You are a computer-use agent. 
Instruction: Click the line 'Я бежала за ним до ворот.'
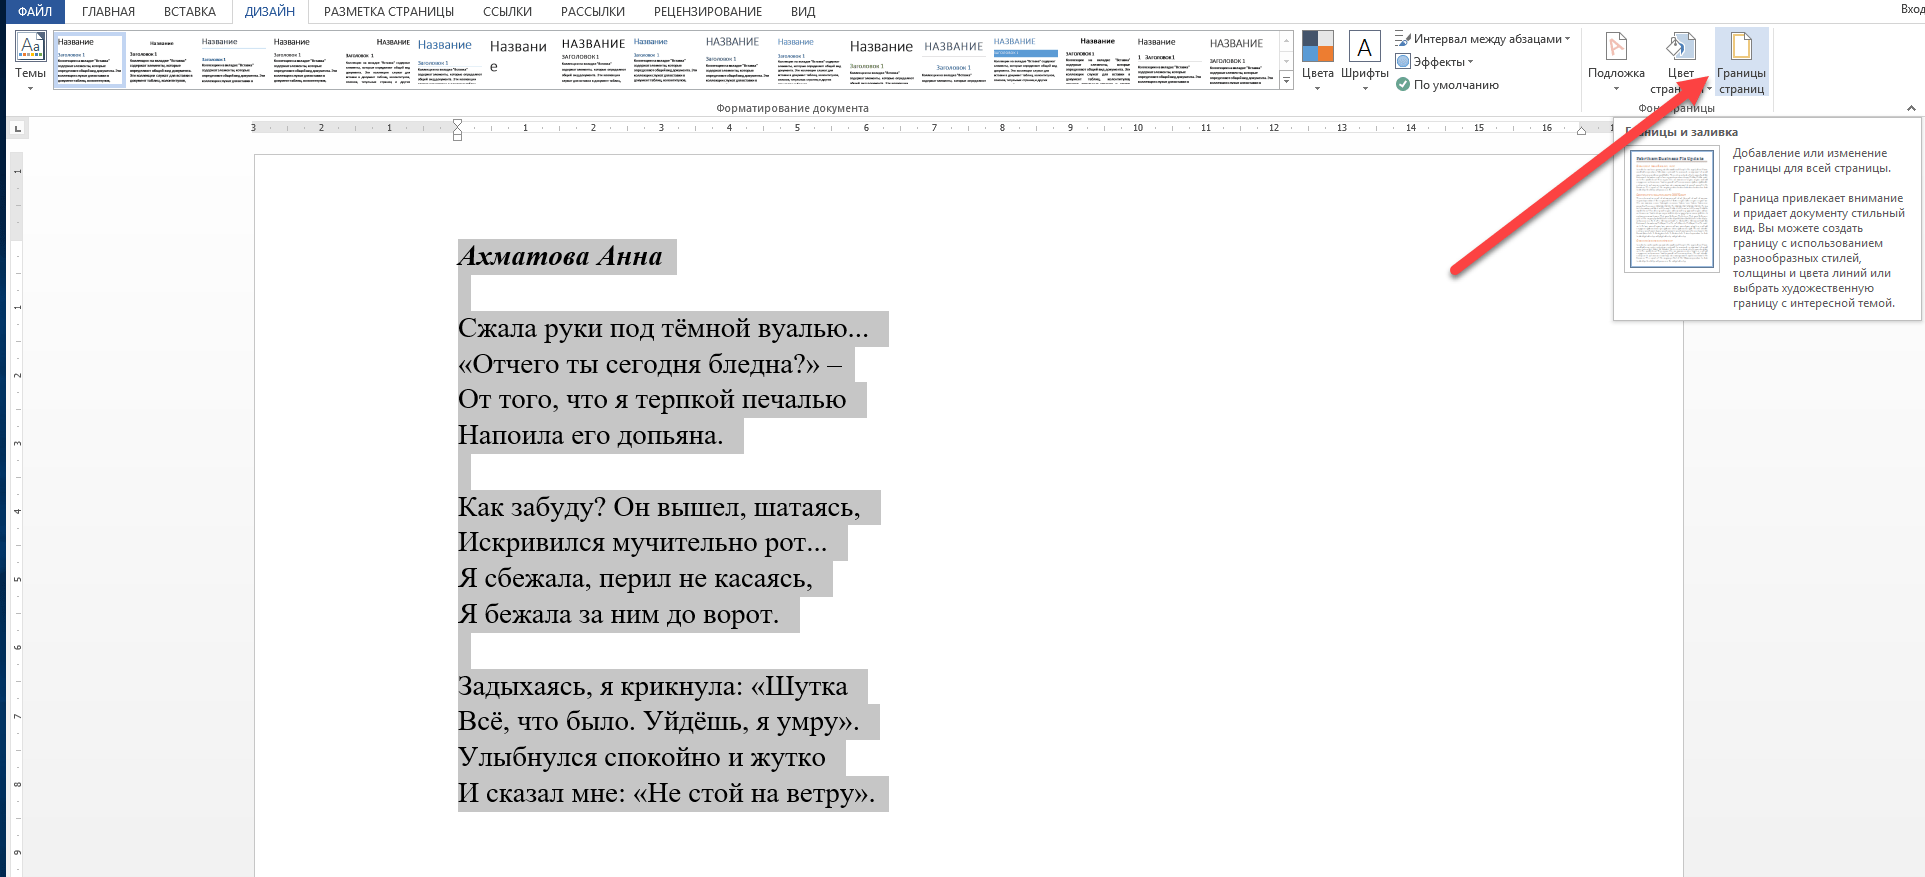coord(618,615)
